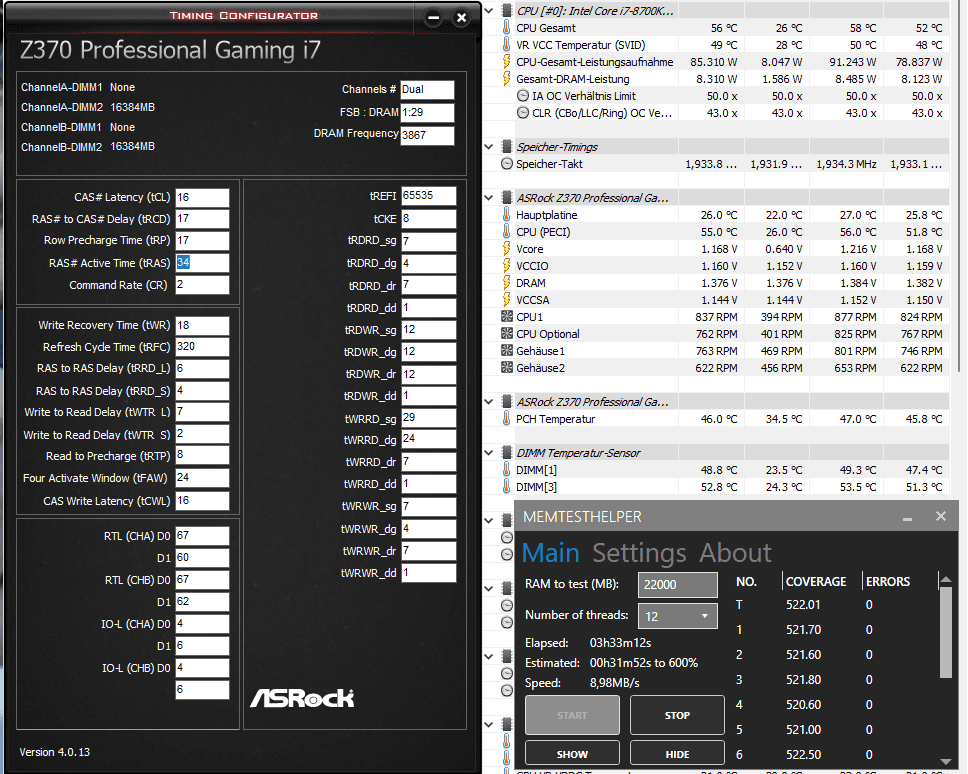Click the MemTestHelper results scrollbar thumb
Screen dimensions: 968x774
(945, 633)
